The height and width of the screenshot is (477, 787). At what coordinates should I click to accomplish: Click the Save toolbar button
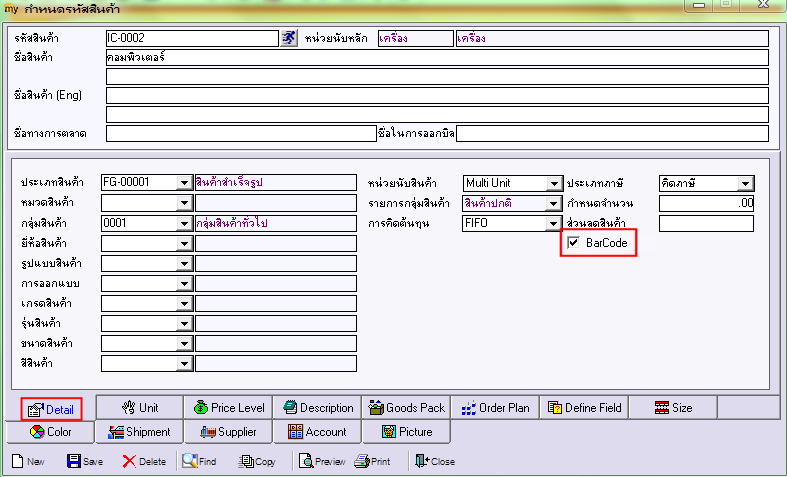pos(84,462)
